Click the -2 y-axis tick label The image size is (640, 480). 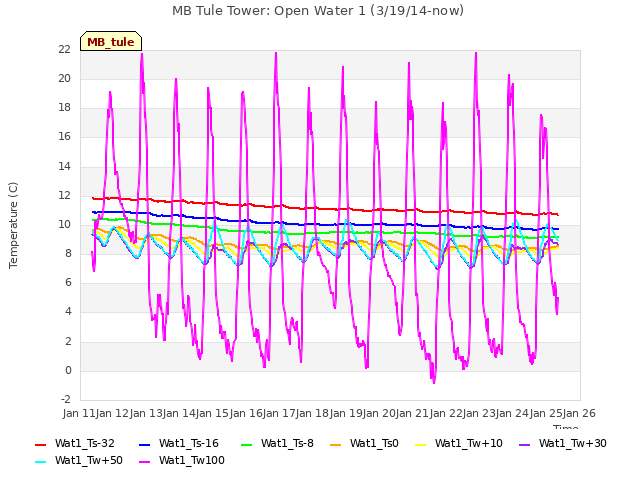click(x=66, y=400)
